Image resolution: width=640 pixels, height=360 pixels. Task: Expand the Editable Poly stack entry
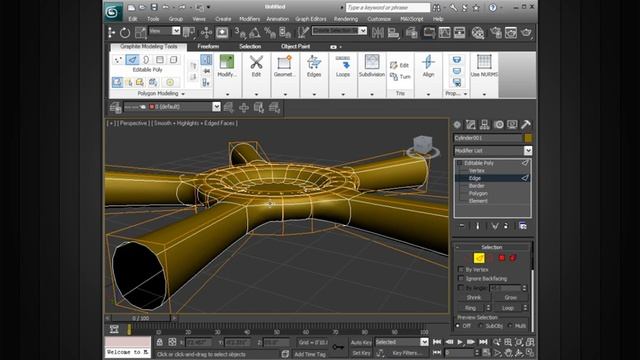460,163
